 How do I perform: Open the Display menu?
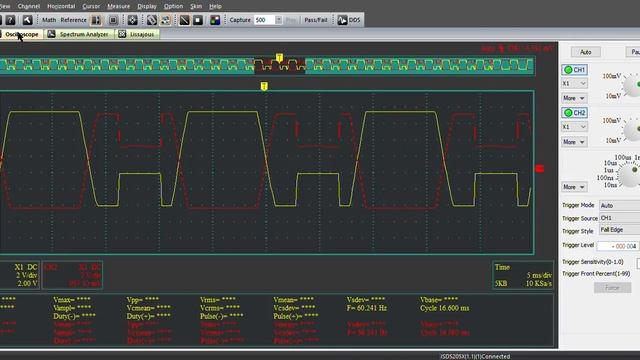[147, 6]
